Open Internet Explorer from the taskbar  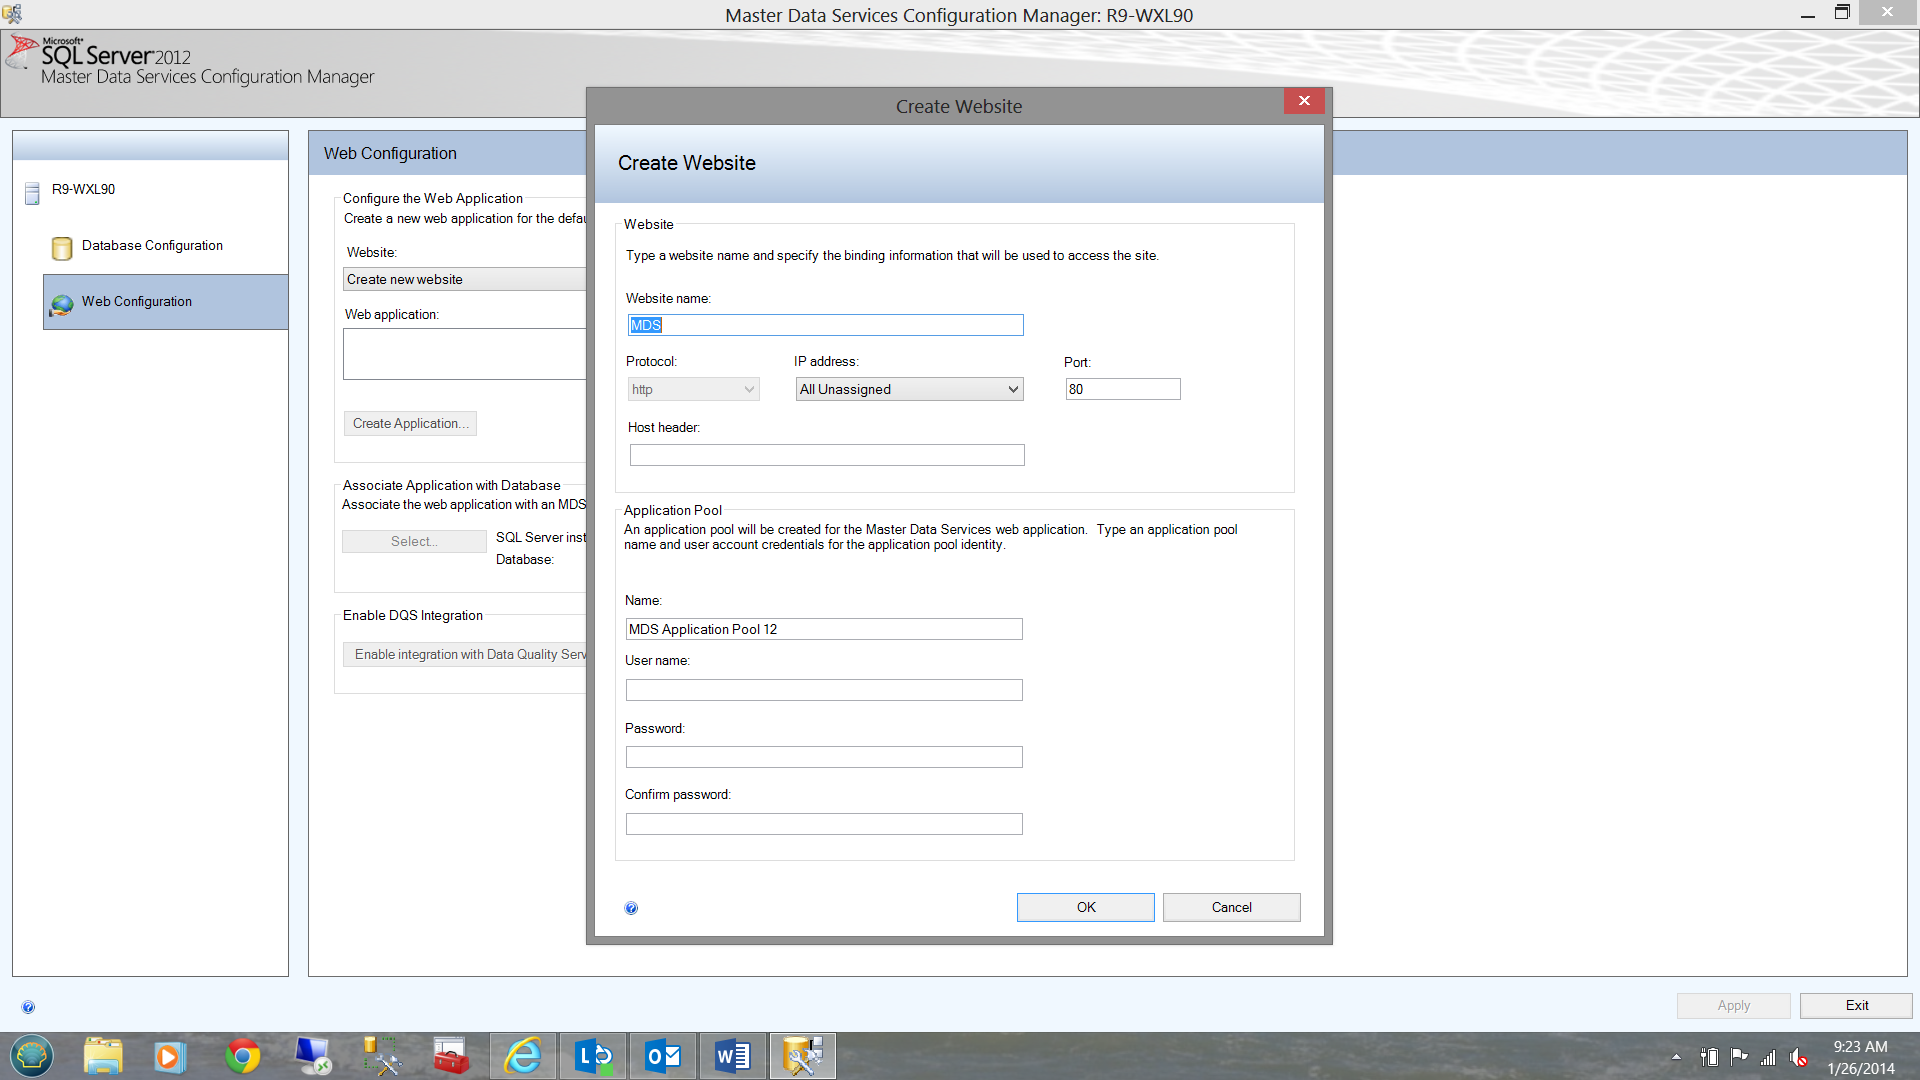pos(522,1056)
